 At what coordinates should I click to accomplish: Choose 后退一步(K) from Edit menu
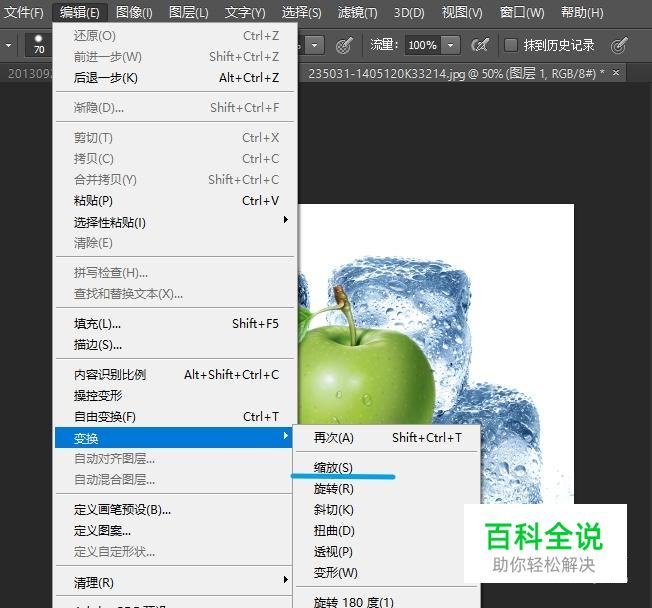click(x=176, y=78)
